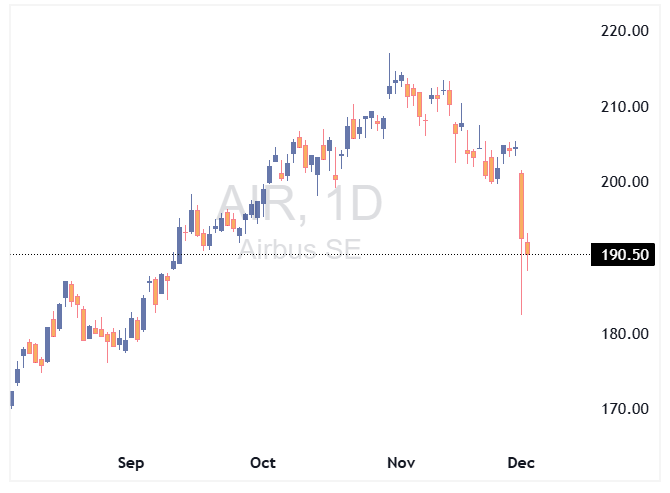Select the leftmost candle at chart start
The height and width of the screenshot is (493, 670).
tap(12, 399)
